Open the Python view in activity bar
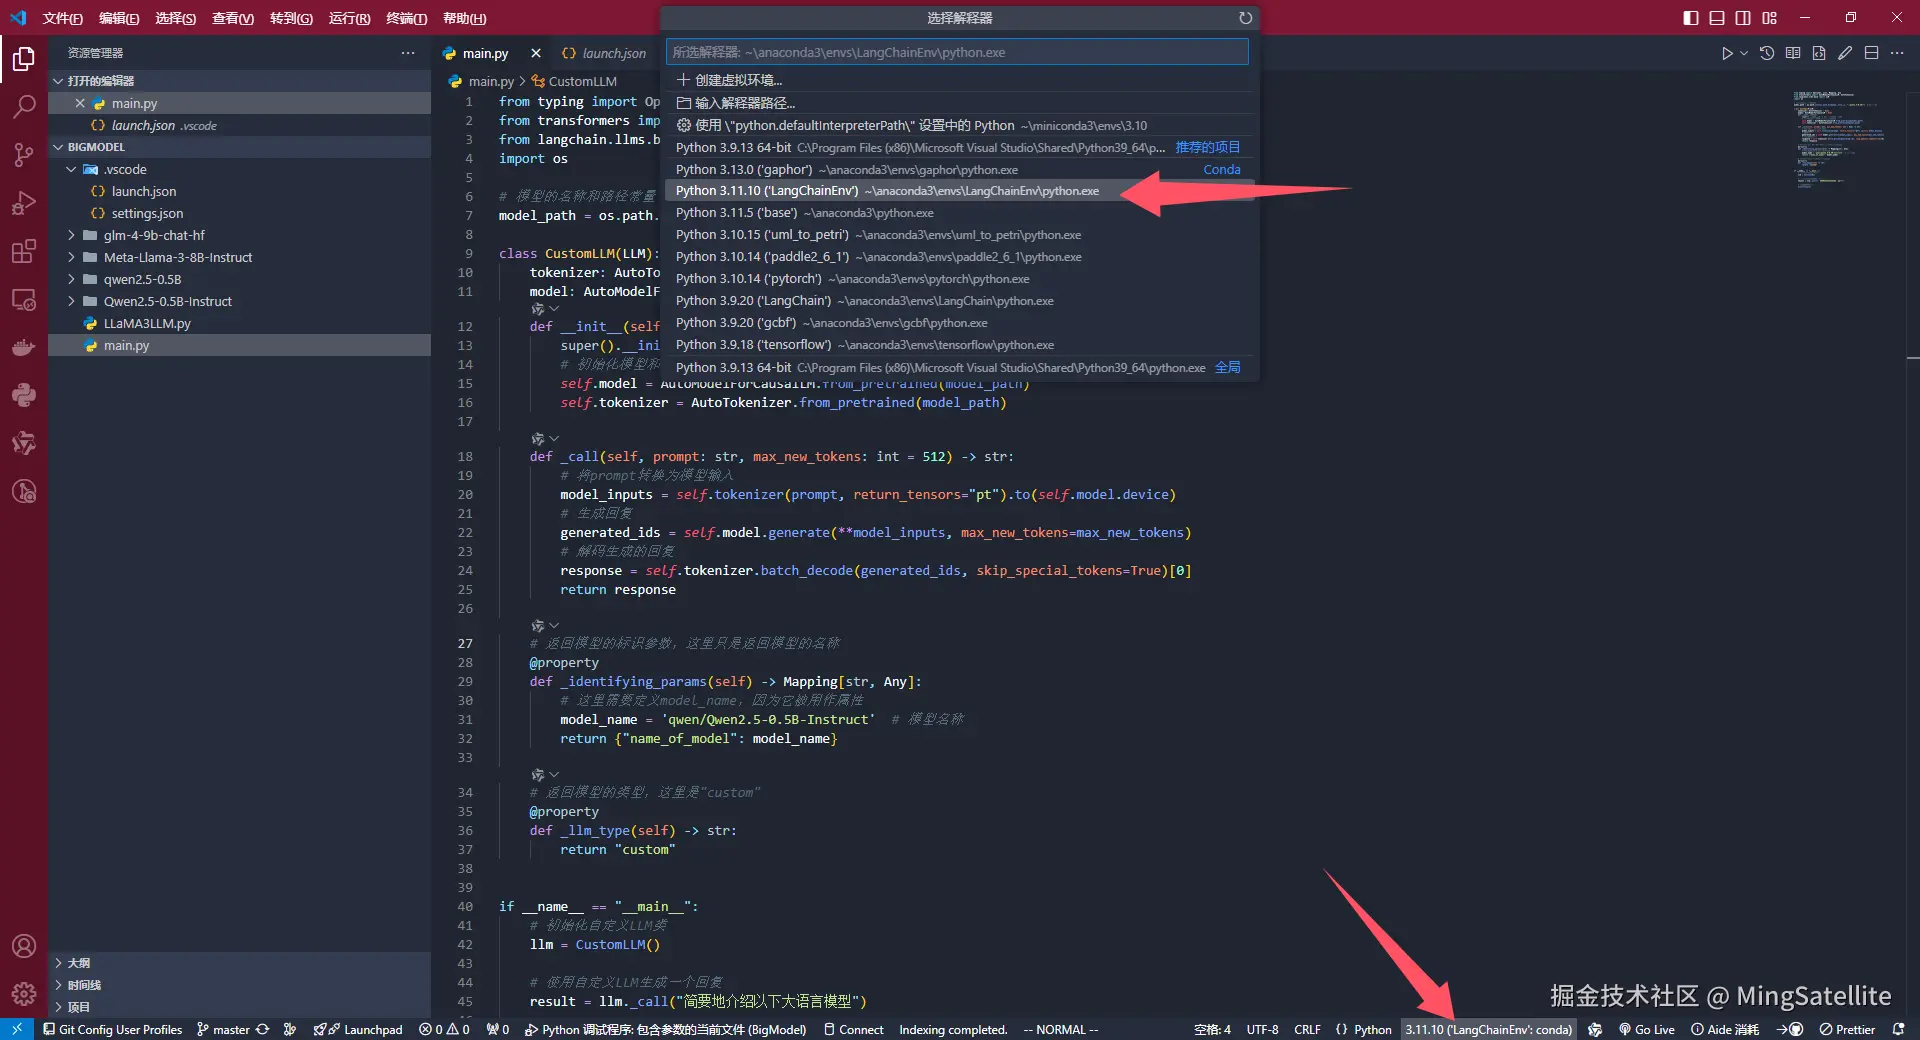 24,395
